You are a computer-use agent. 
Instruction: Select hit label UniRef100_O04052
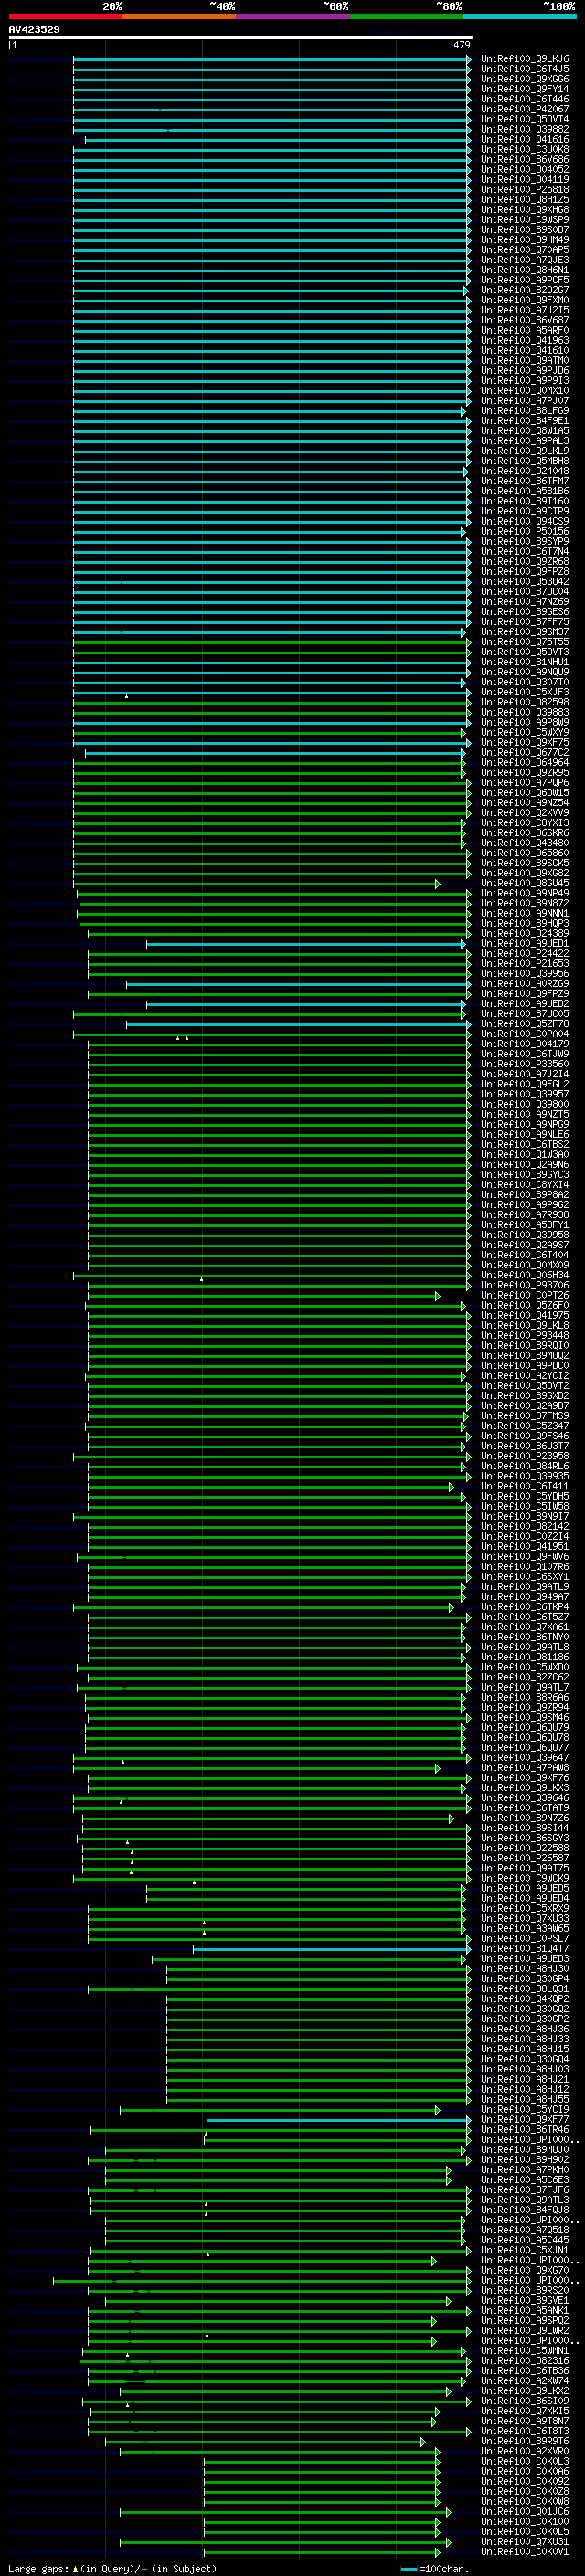[x=525, y=169]
